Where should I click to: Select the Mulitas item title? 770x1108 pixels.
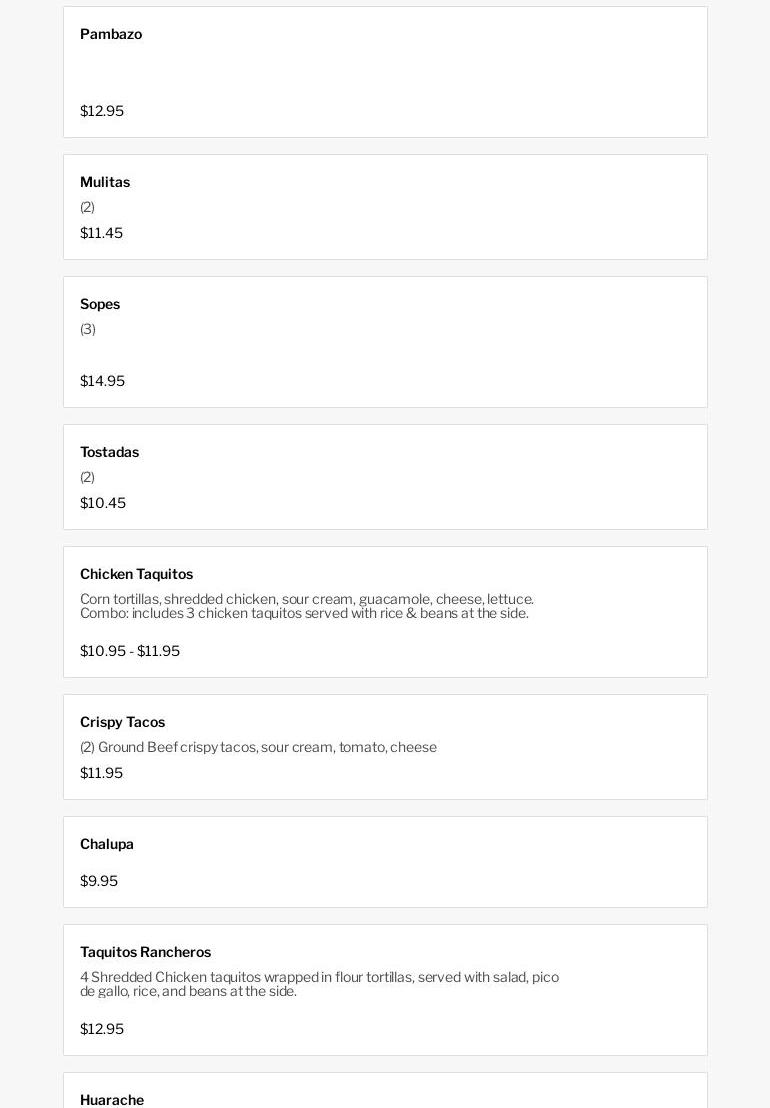click(105, 182)
